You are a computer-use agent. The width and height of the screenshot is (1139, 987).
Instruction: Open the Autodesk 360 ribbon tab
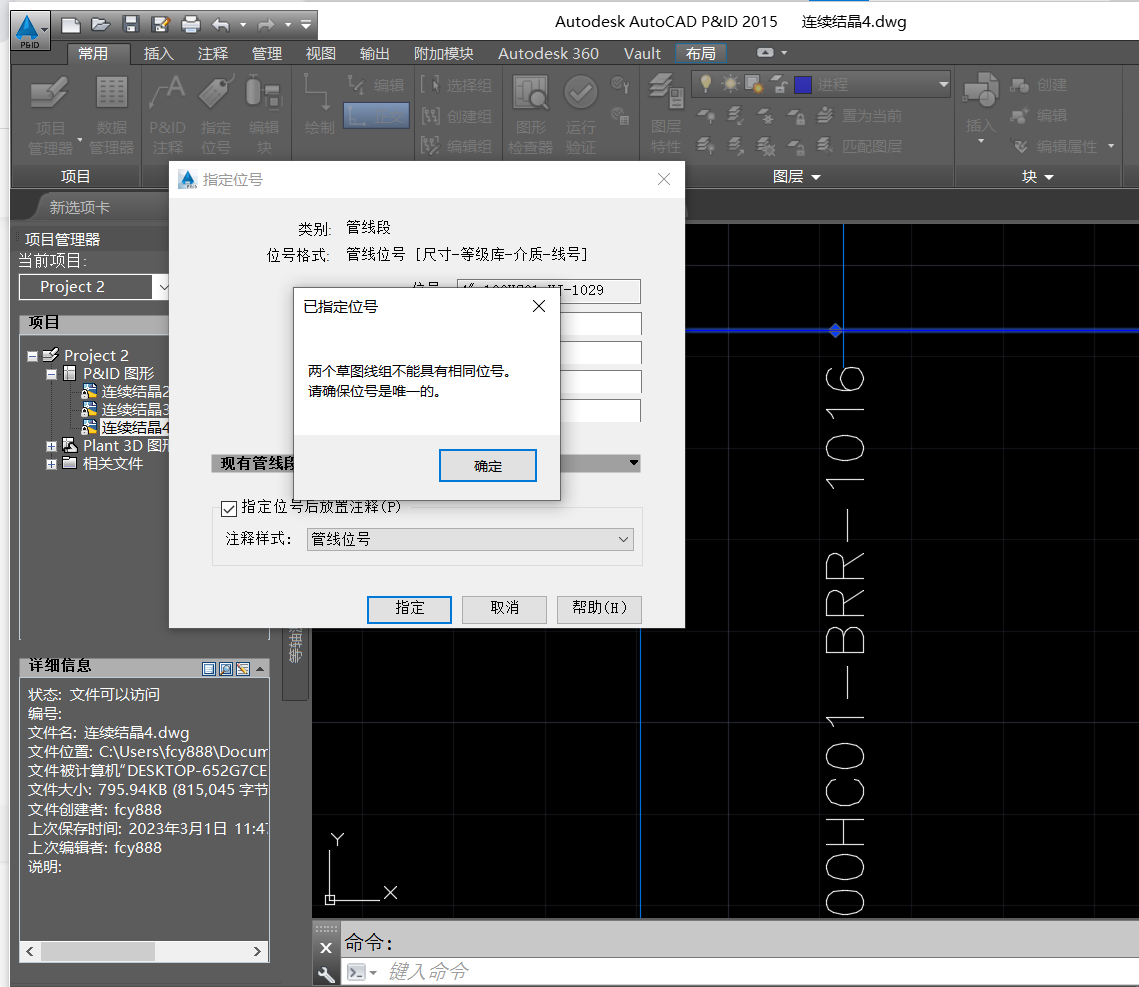[548, 54]
